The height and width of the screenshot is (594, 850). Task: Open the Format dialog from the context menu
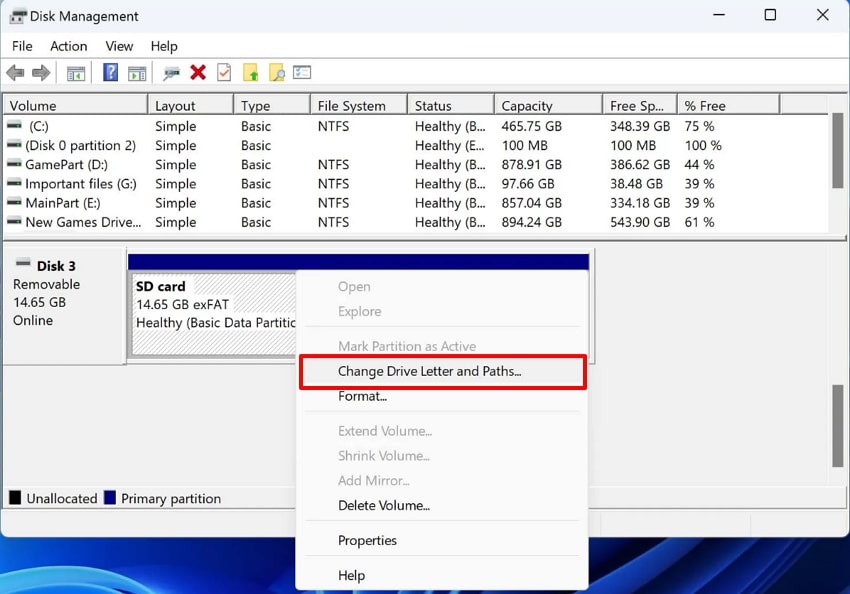(x=361, y=396)
